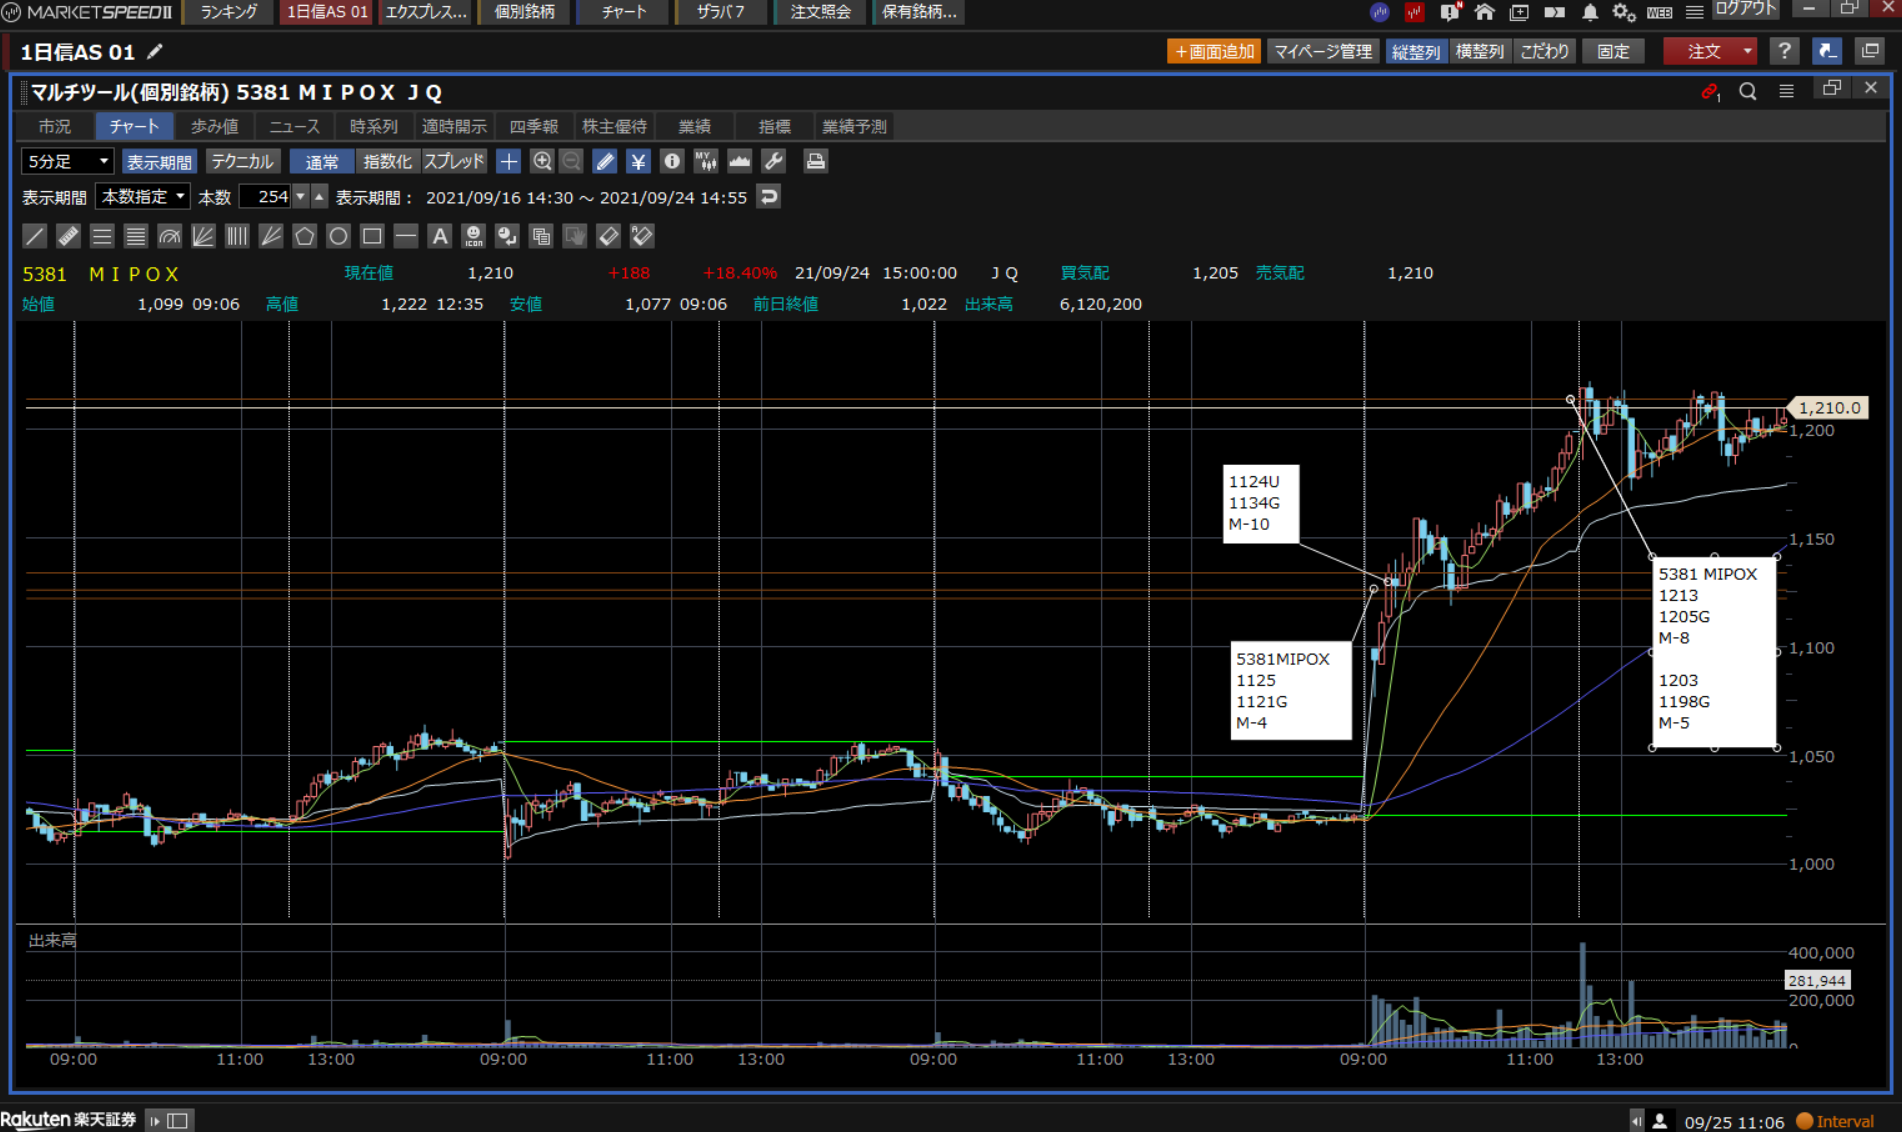Open the 四季報 tab
The width and height of the screenshot is (1902, 1132).
point(534,126)
